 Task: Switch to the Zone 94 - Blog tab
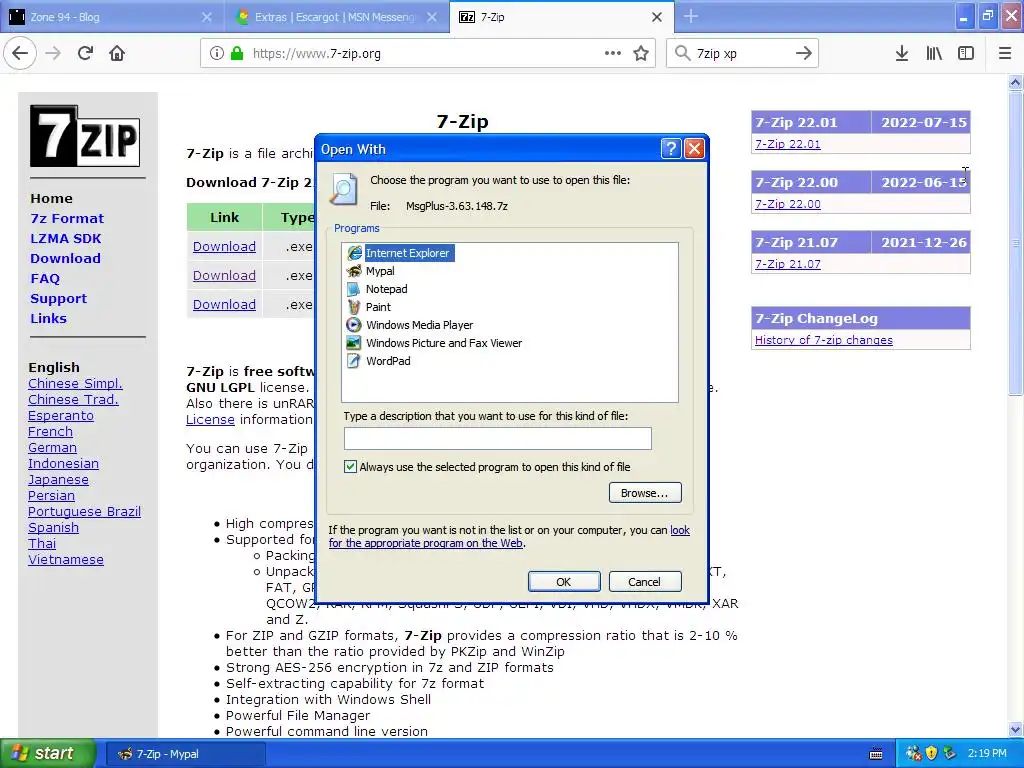[x=111, y=17]
